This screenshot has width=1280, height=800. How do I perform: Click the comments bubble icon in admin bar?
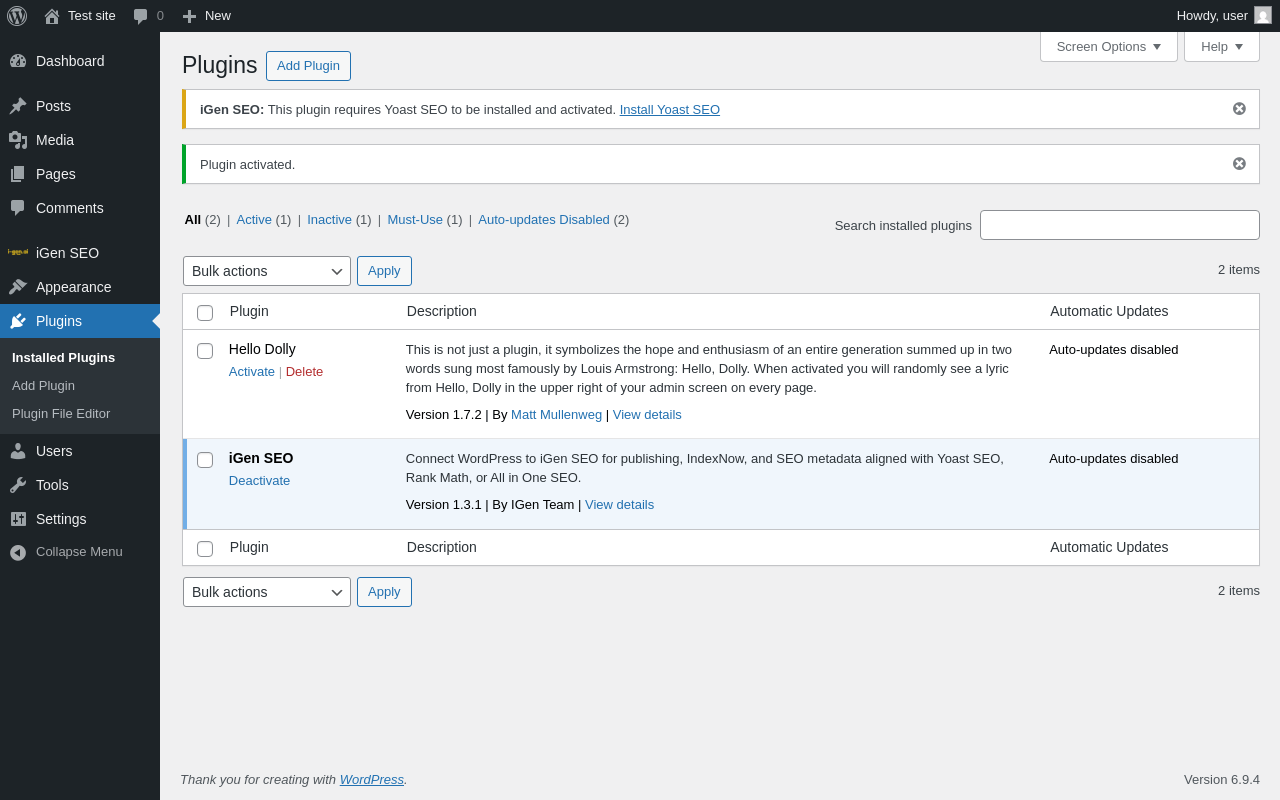click(x=141, y=16)
